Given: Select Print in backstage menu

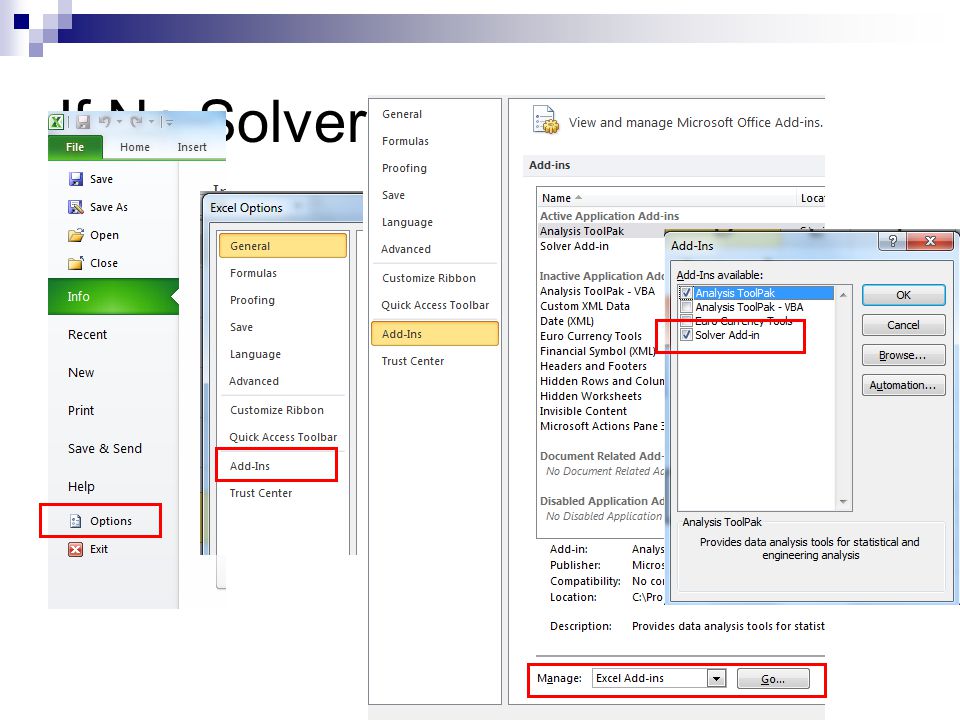Looking at the screenshot, I should (81, 411).
